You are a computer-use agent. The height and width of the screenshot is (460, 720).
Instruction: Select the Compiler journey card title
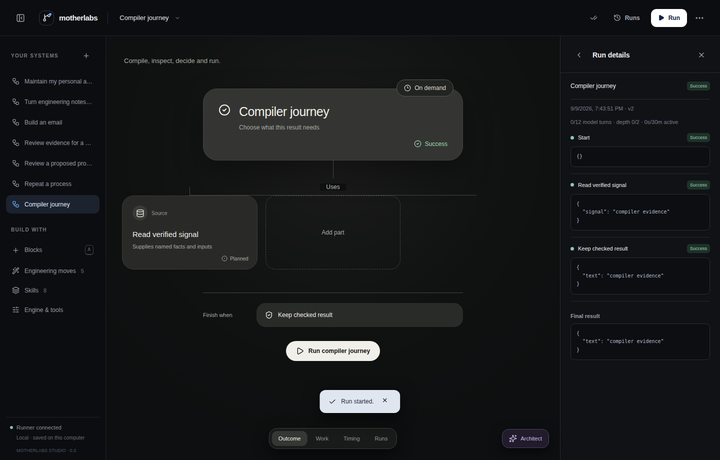coord(284,112)
